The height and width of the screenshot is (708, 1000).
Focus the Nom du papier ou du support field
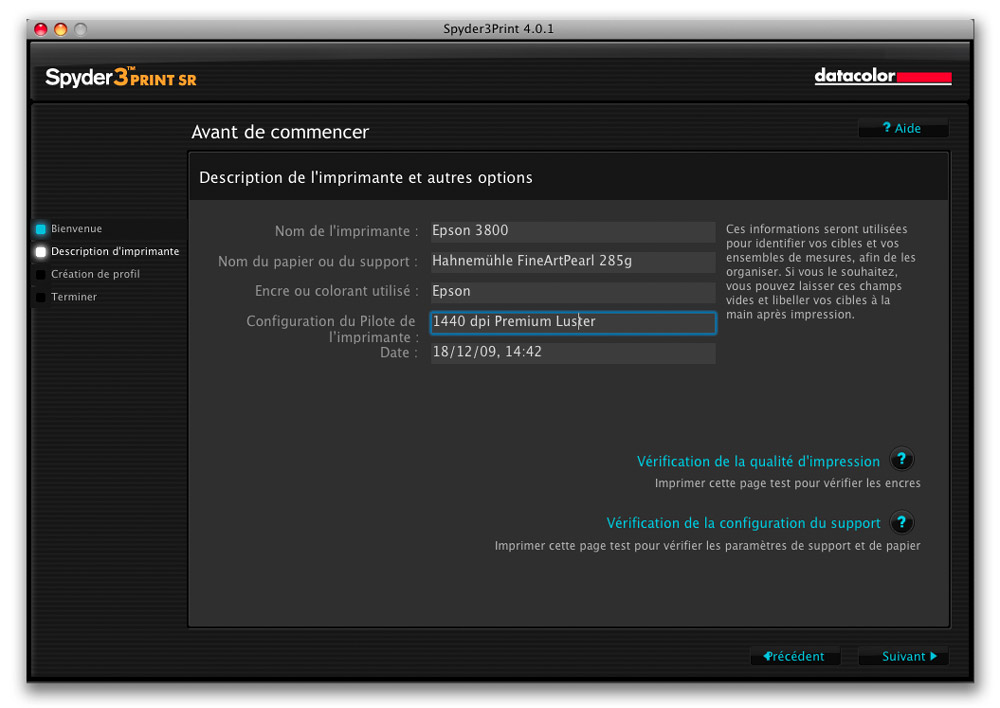click(573, 261)
